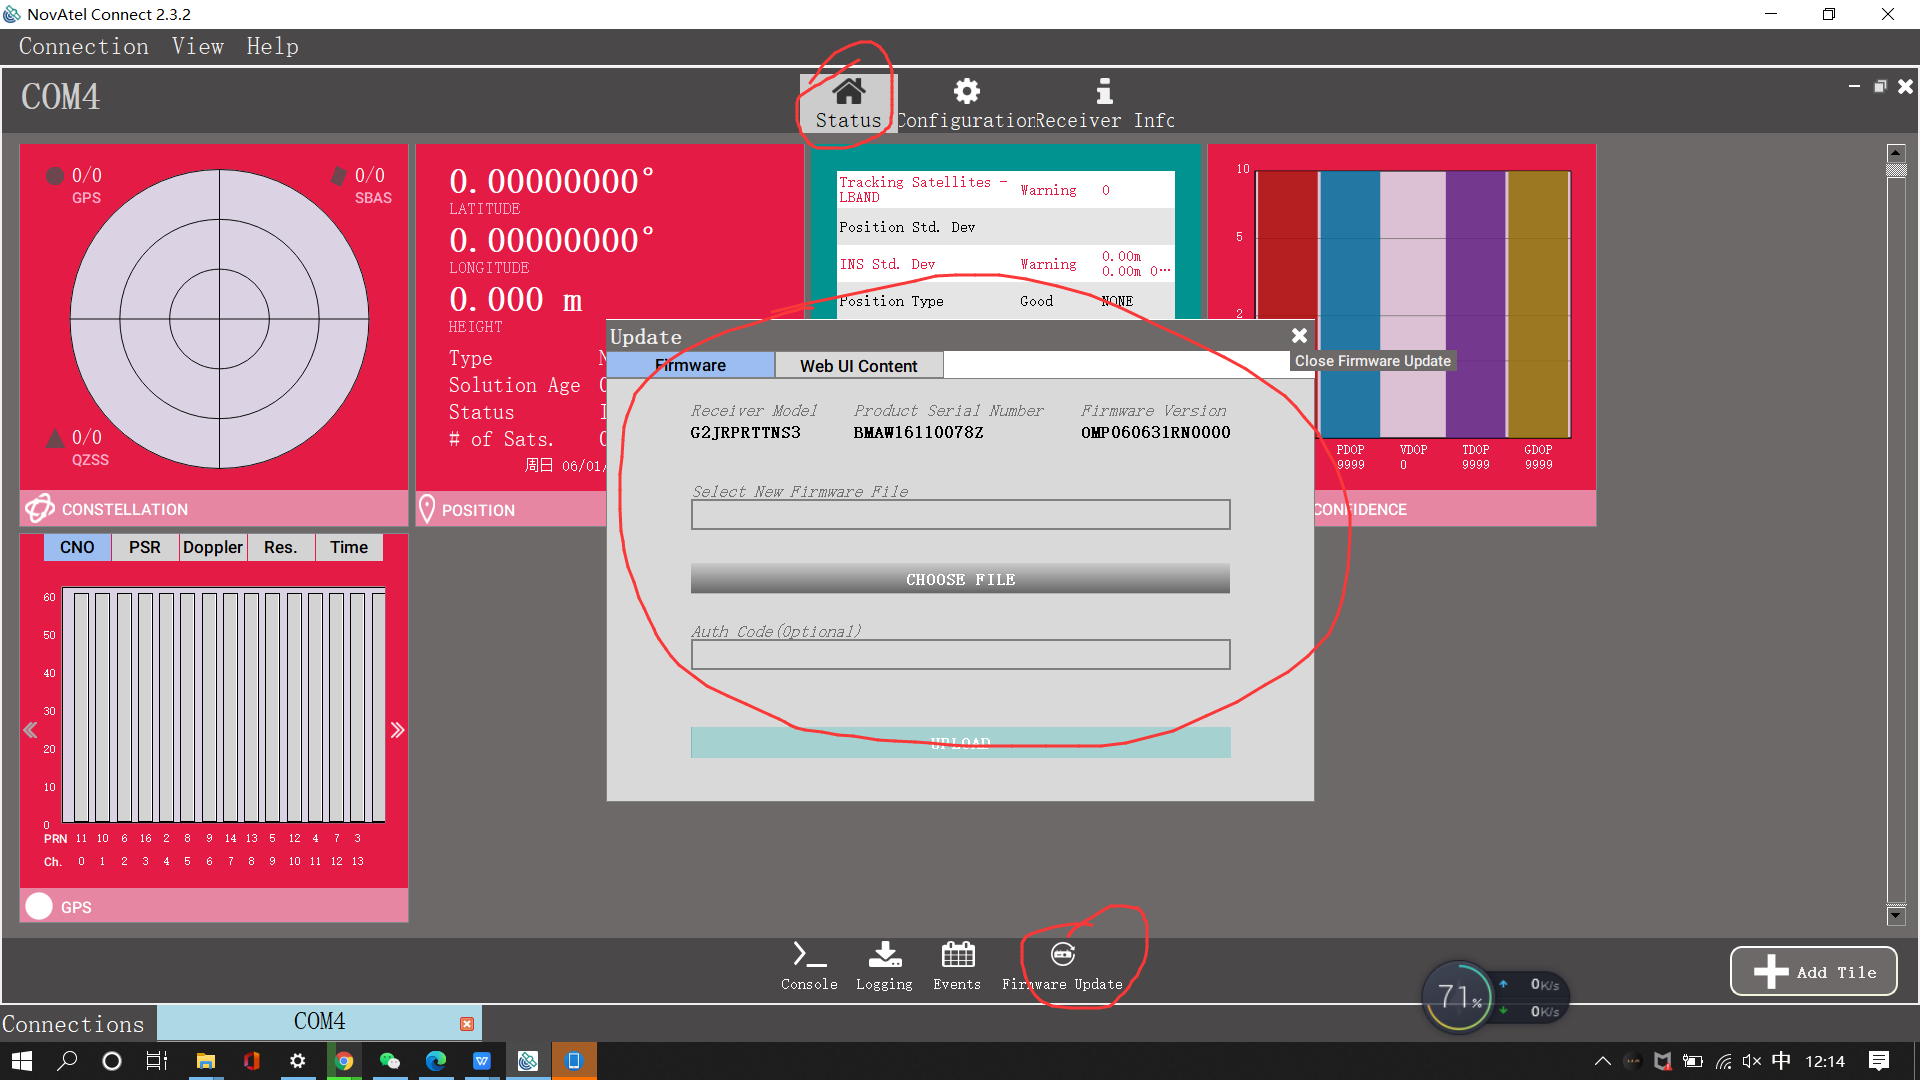This screenshot has height=1080, width=1920.
Task: Launch Google Chrome from the taskbar
Action: (x=344, y=1061)
